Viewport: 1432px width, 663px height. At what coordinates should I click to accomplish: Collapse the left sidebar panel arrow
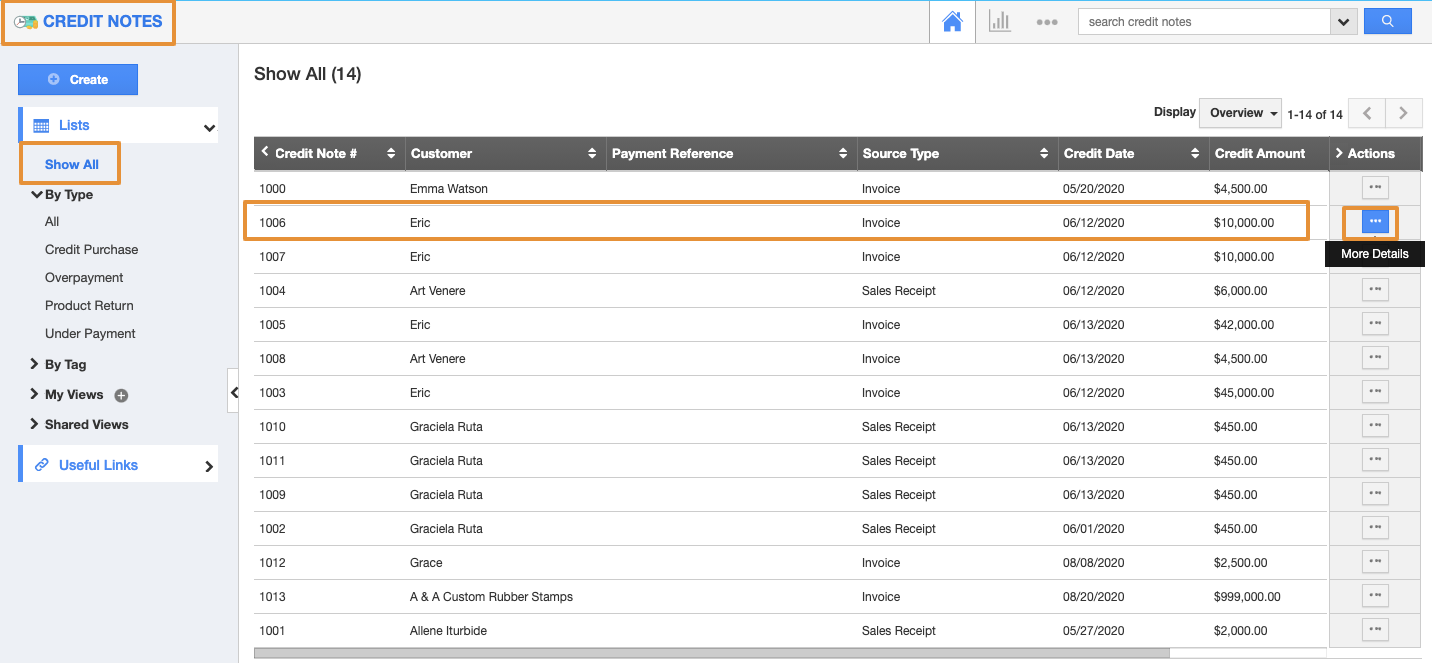[x=233, y=392]
